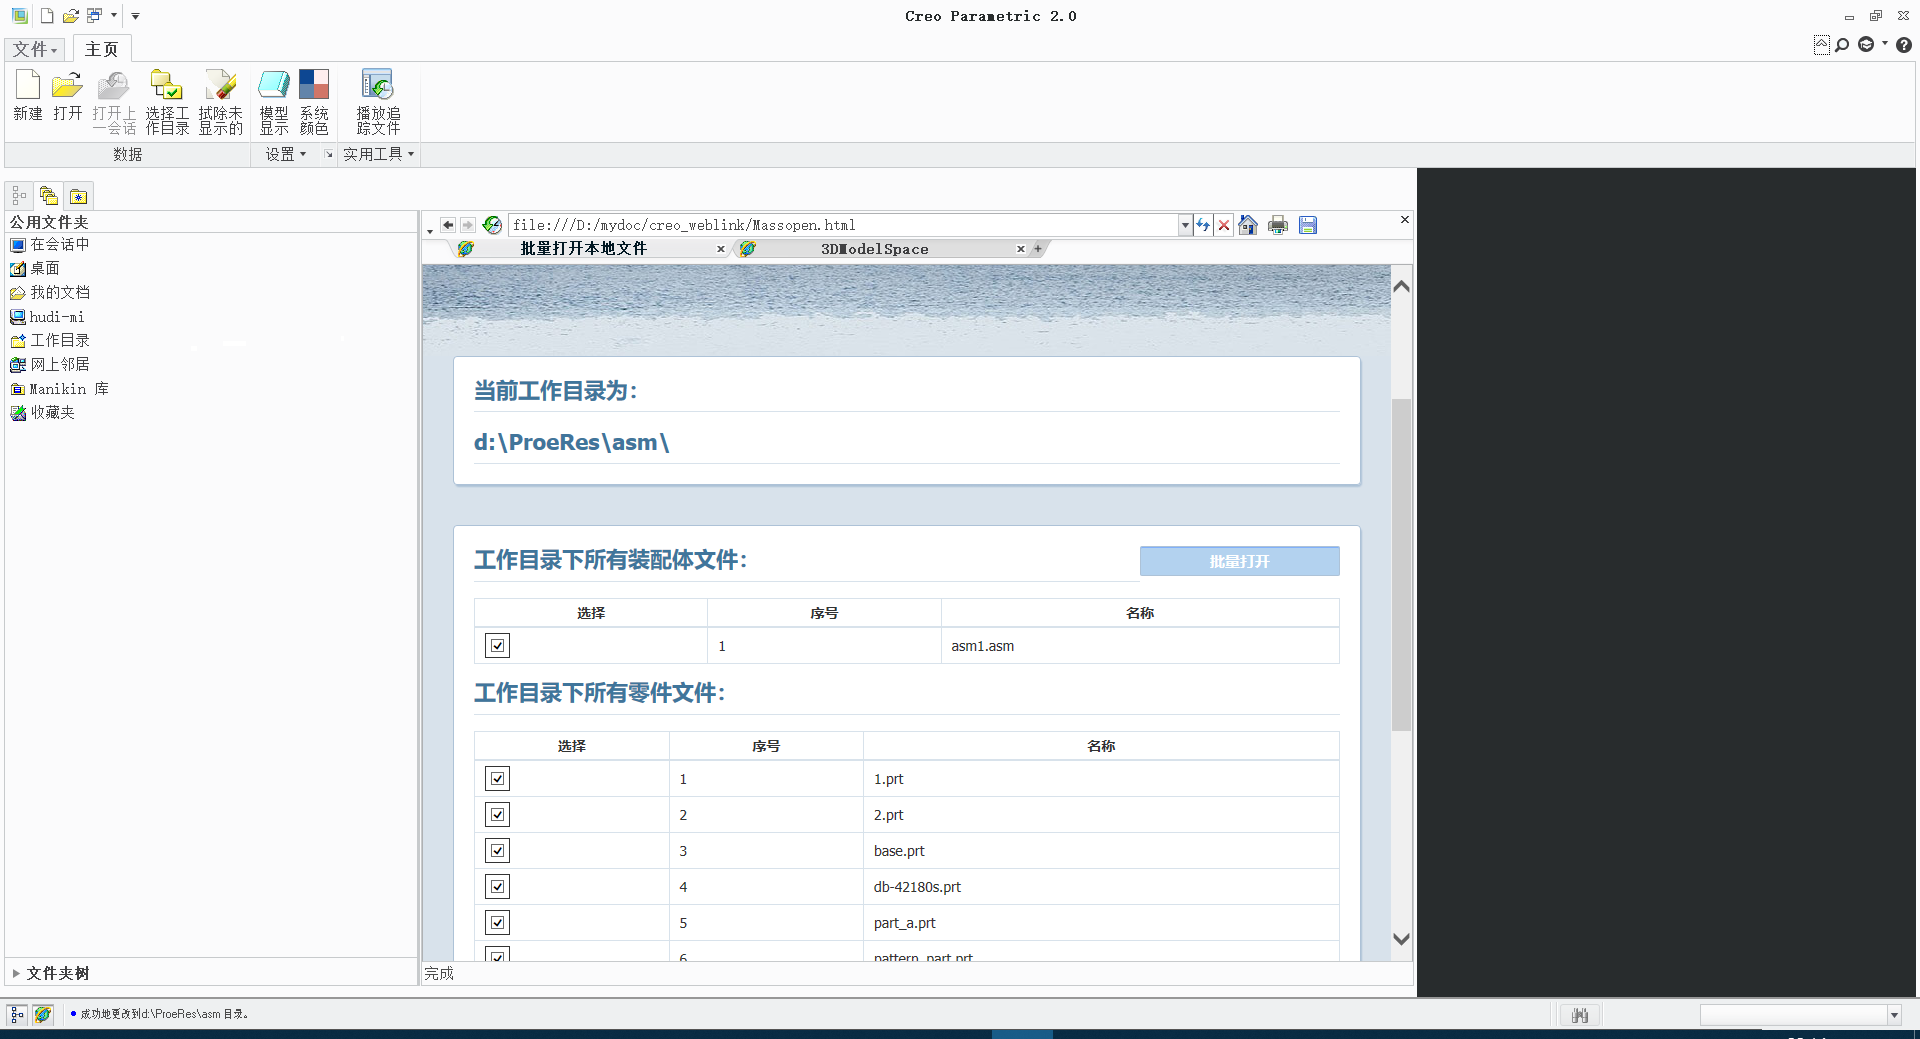Viewport: 1920px width, 1039px height.
Task: Open 工作目录 working directory folder
Action: [50, 340]
